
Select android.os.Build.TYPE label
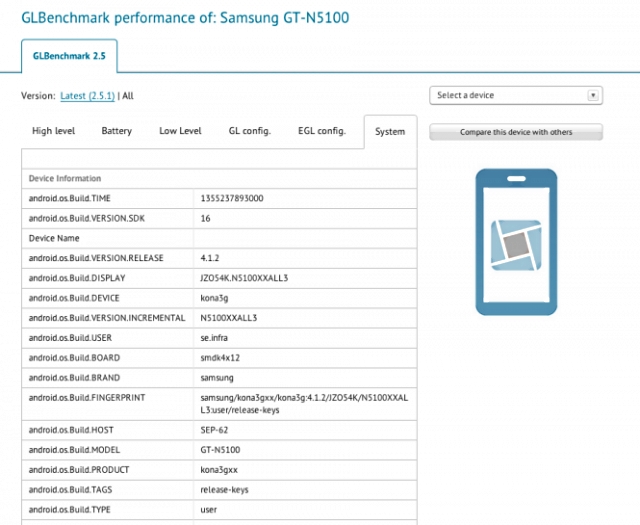tap(69, 510)
